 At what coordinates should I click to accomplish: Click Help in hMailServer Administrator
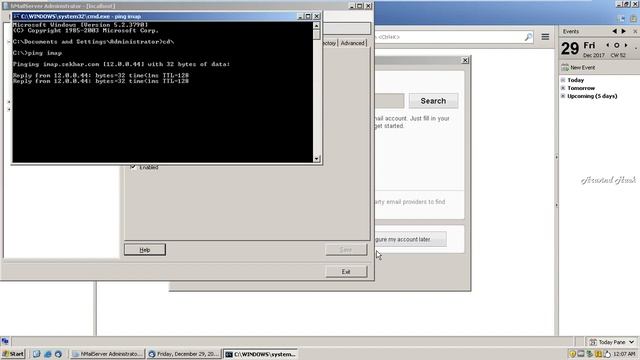145,250
